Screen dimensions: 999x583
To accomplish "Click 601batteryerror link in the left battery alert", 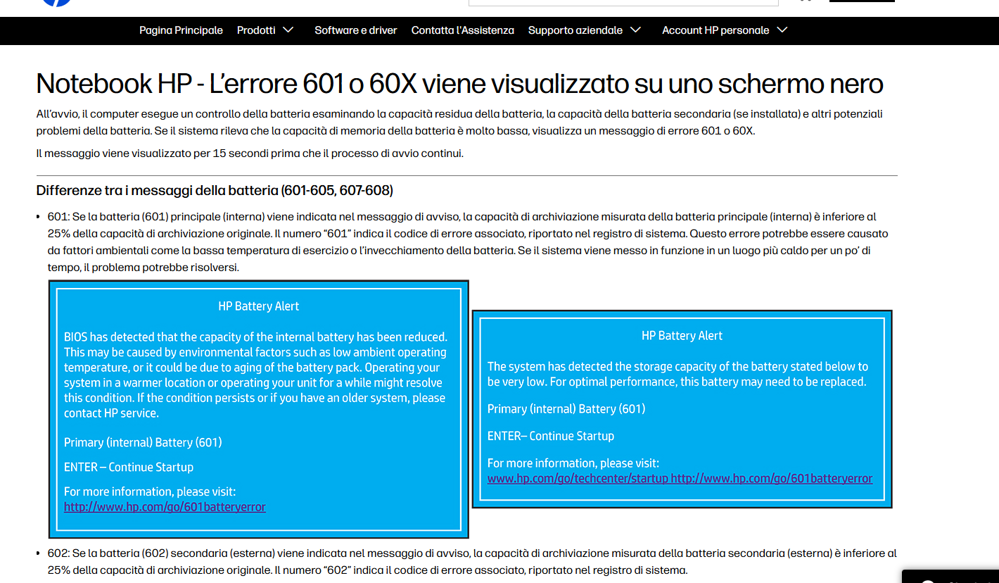I will pos(164,507).
